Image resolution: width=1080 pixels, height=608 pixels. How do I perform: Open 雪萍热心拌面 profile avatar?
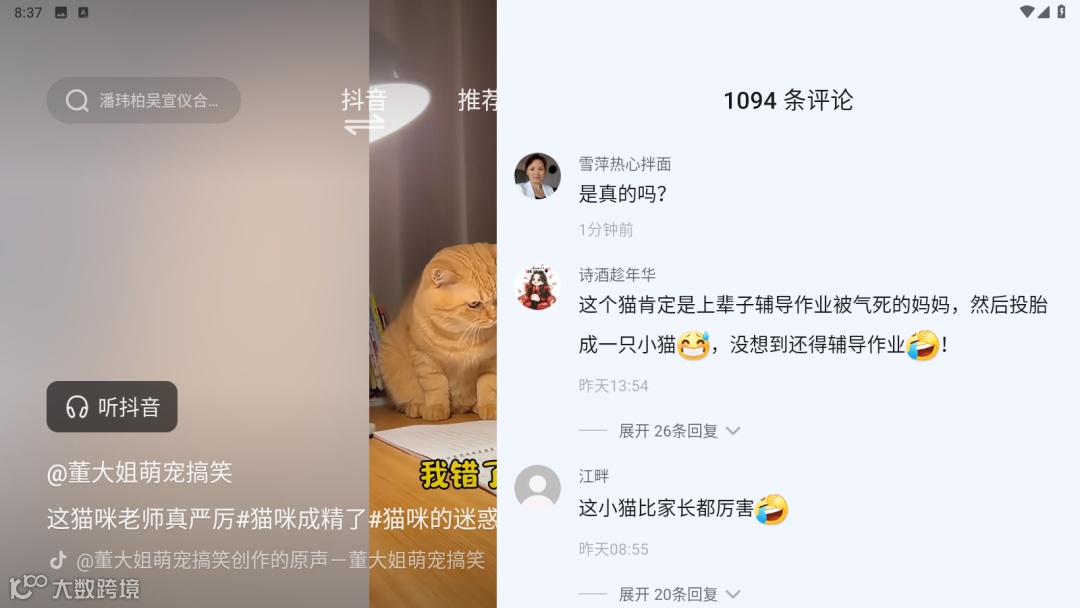(x=537, y=176)
